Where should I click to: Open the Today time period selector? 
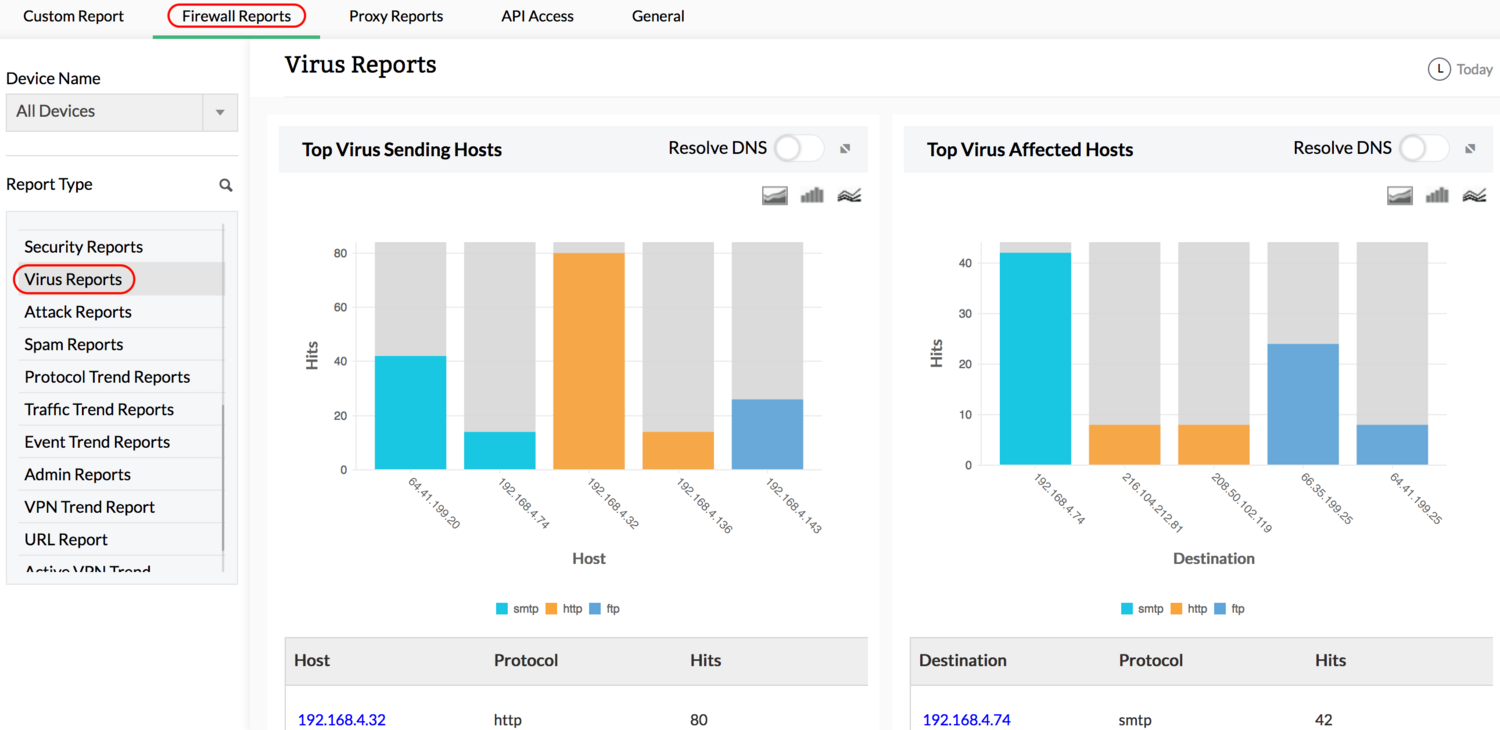1461,69
